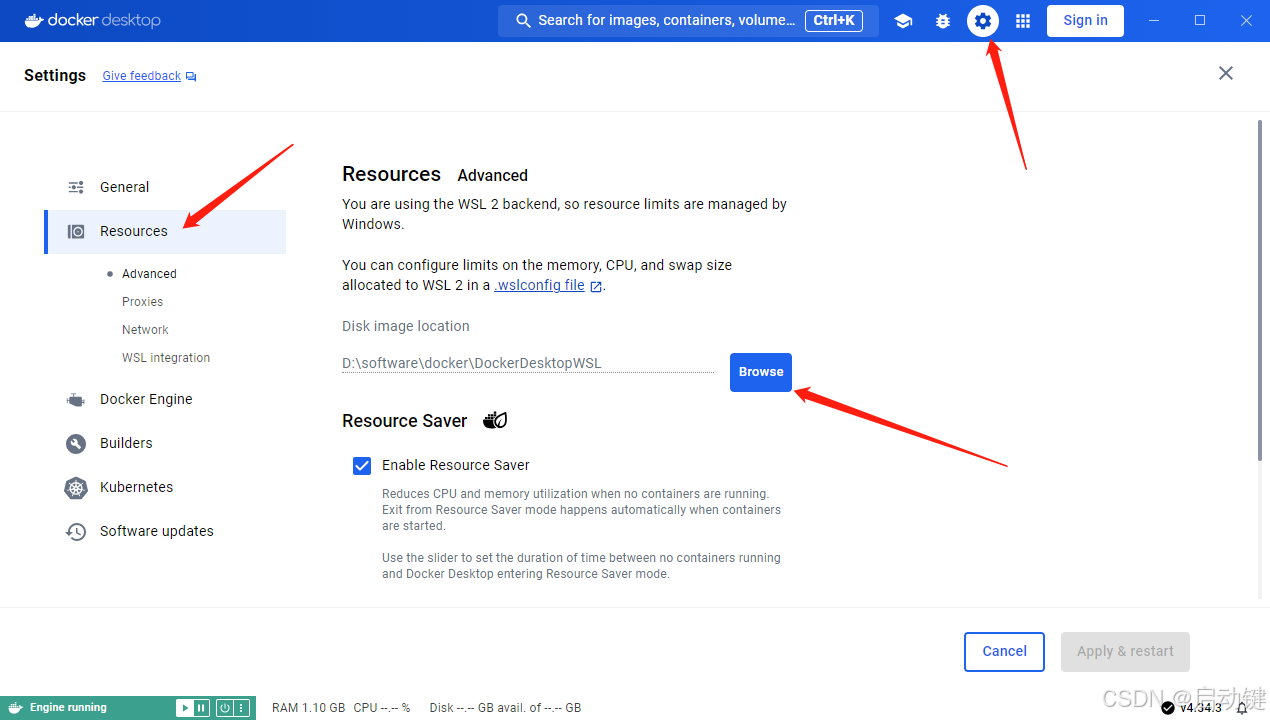Open the extensions grid icon
1270x720 pixels.
tap(1023, 21)
